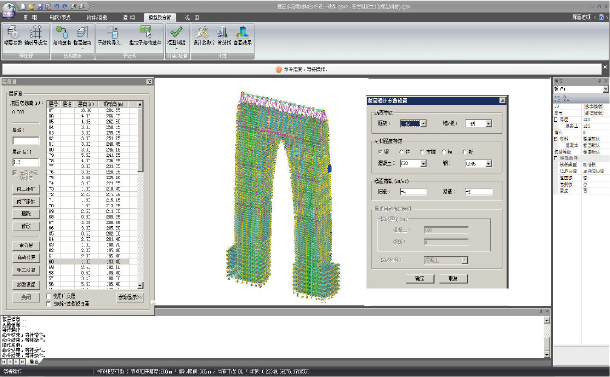
Task: Select the output tab below the message log
Action: click(34, 362)
